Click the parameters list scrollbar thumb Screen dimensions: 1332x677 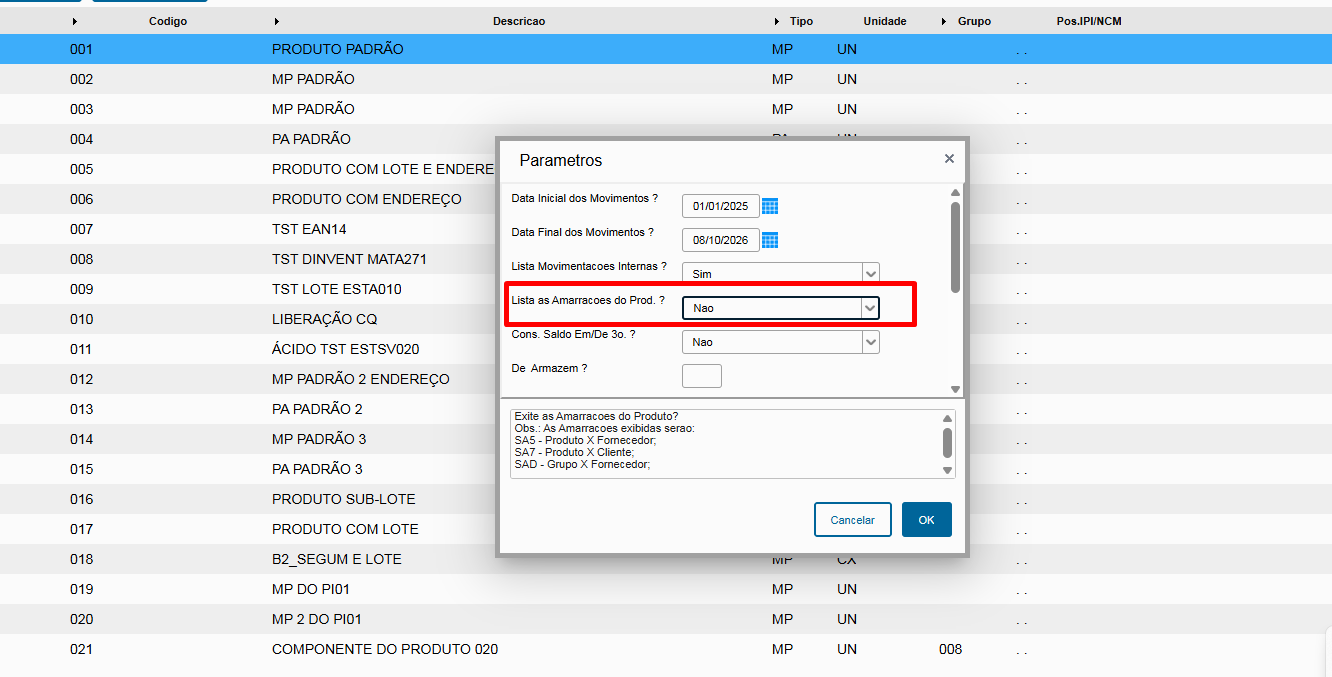955,247
